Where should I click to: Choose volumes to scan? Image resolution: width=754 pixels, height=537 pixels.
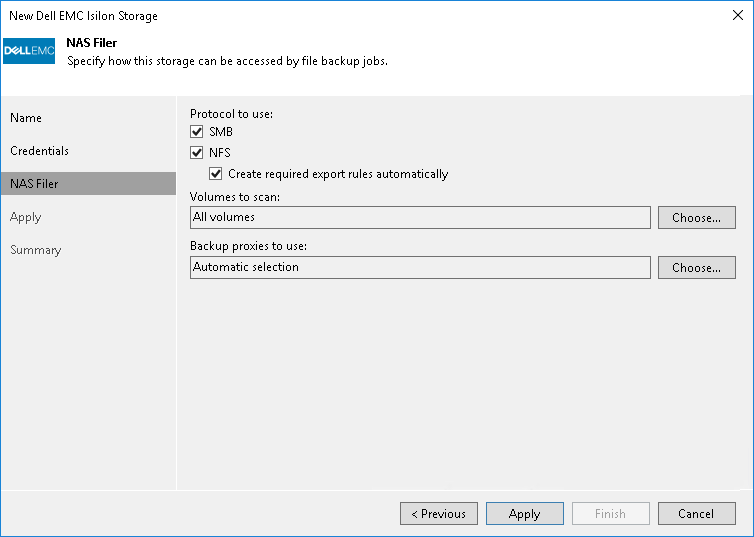click(696, 217)
